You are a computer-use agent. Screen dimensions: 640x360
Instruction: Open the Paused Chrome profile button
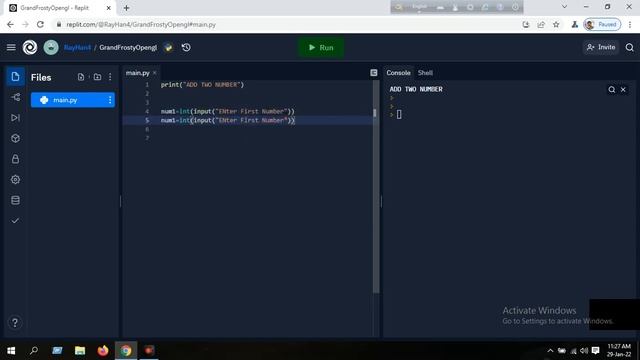coord(602,24)
